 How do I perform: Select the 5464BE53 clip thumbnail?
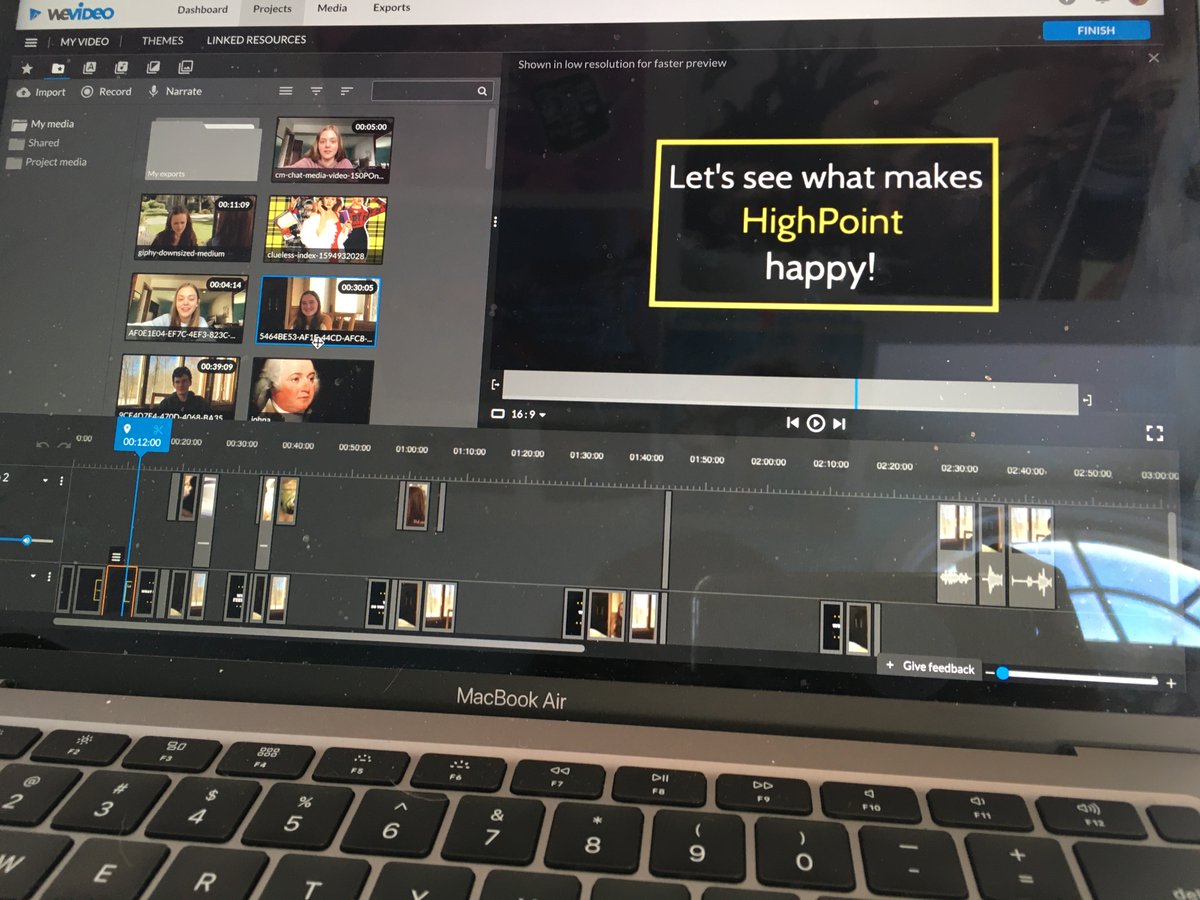pyautogui.click(x=318, y=311)
